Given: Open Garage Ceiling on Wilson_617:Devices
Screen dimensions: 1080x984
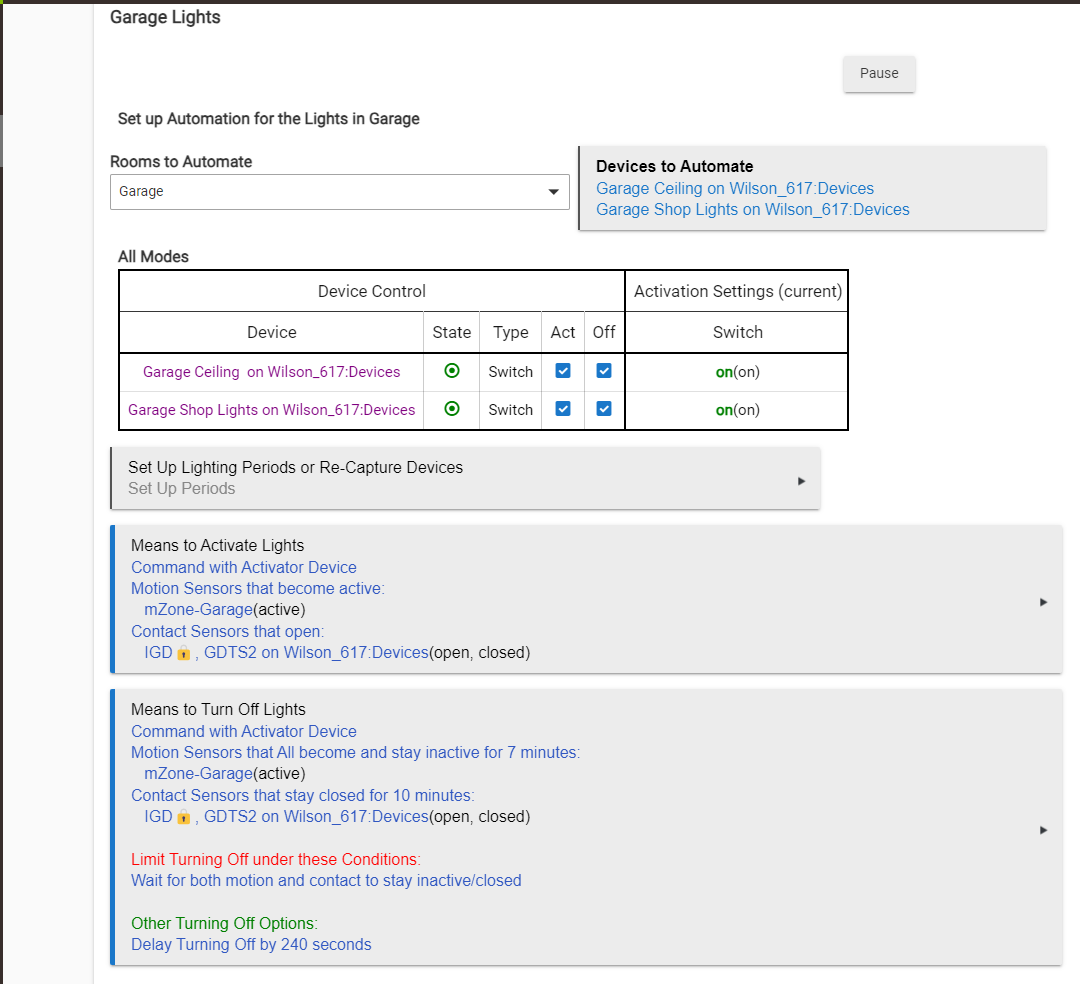Looking at the screenshot, I should (x=735, y=188).
